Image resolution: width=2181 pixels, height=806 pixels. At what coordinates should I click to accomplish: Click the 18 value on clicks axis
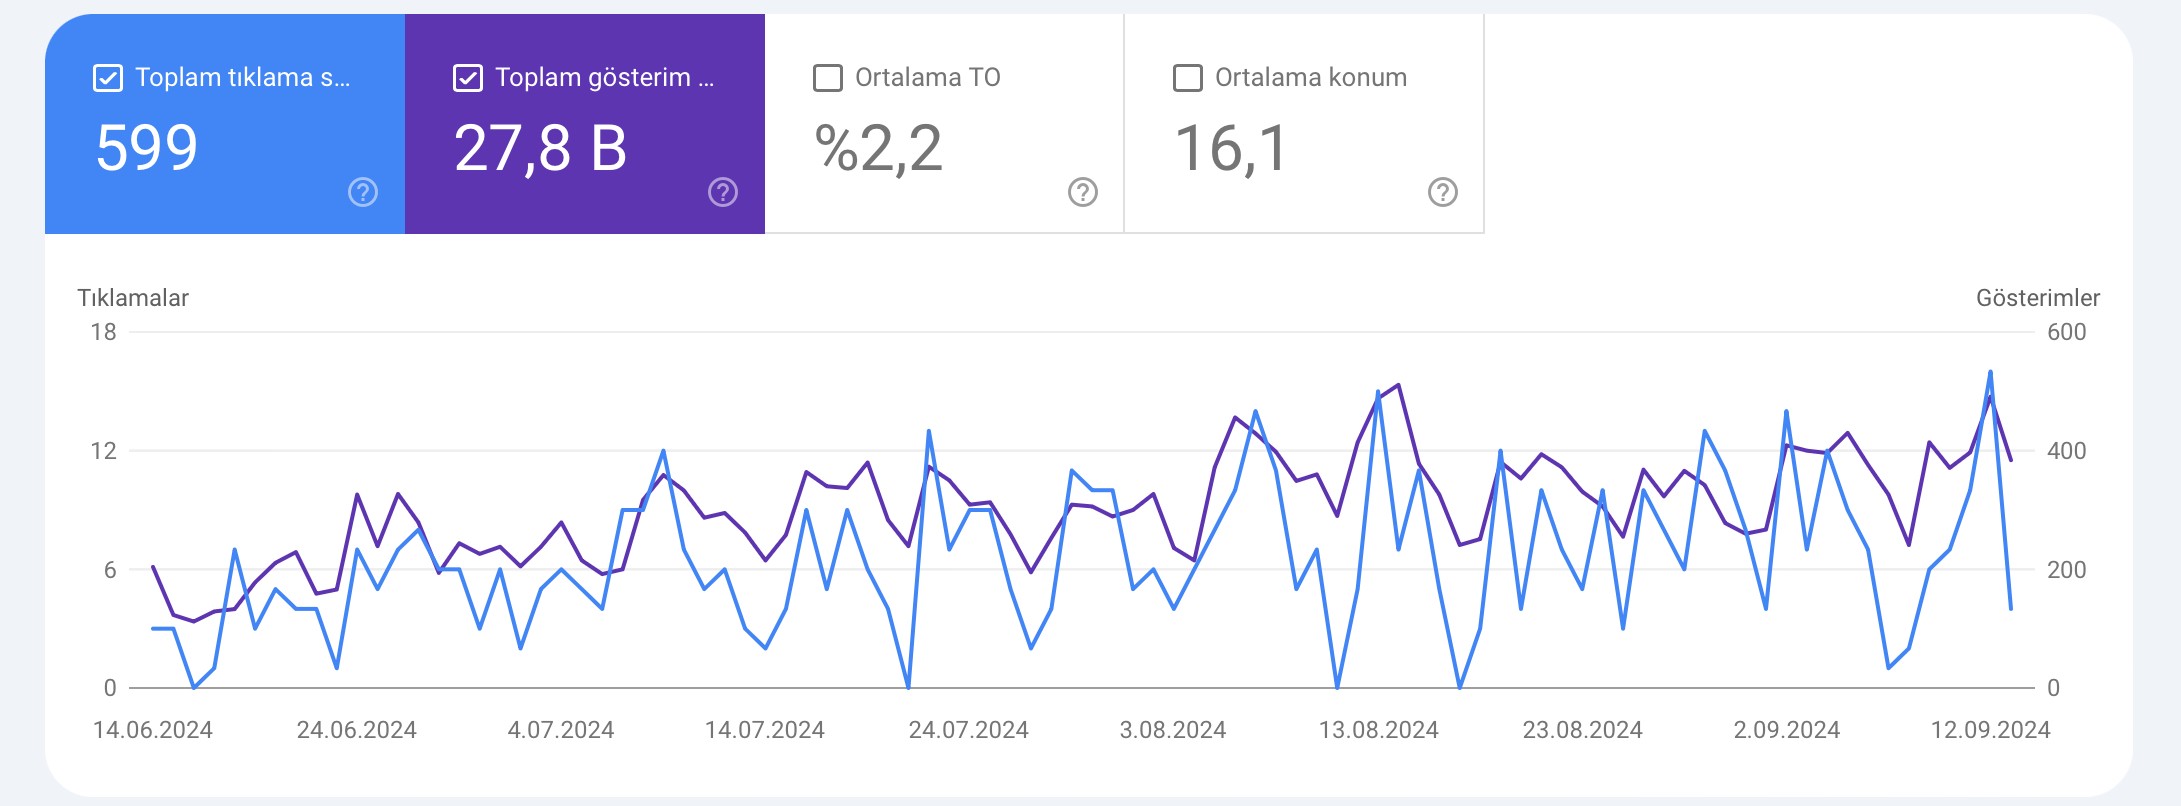(x=104, y=332)
